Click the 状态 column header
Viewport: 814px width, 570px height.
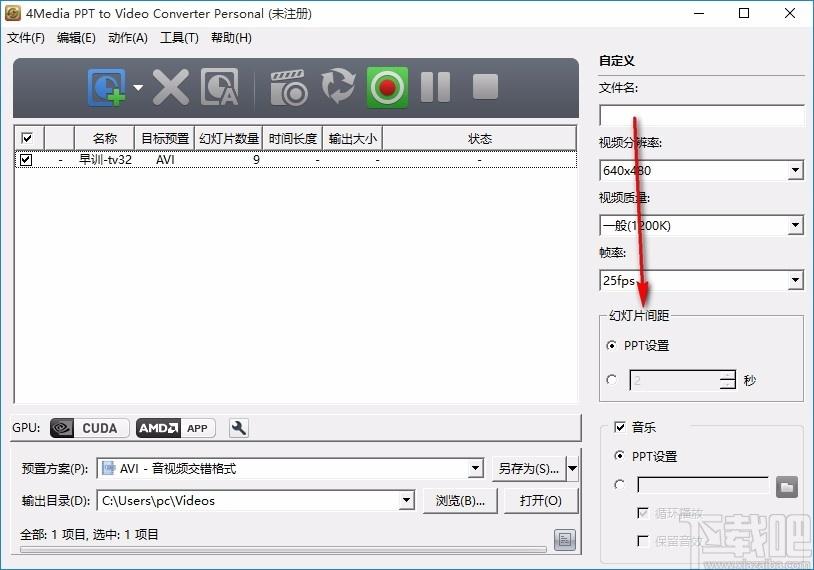[x=479, y=138]
